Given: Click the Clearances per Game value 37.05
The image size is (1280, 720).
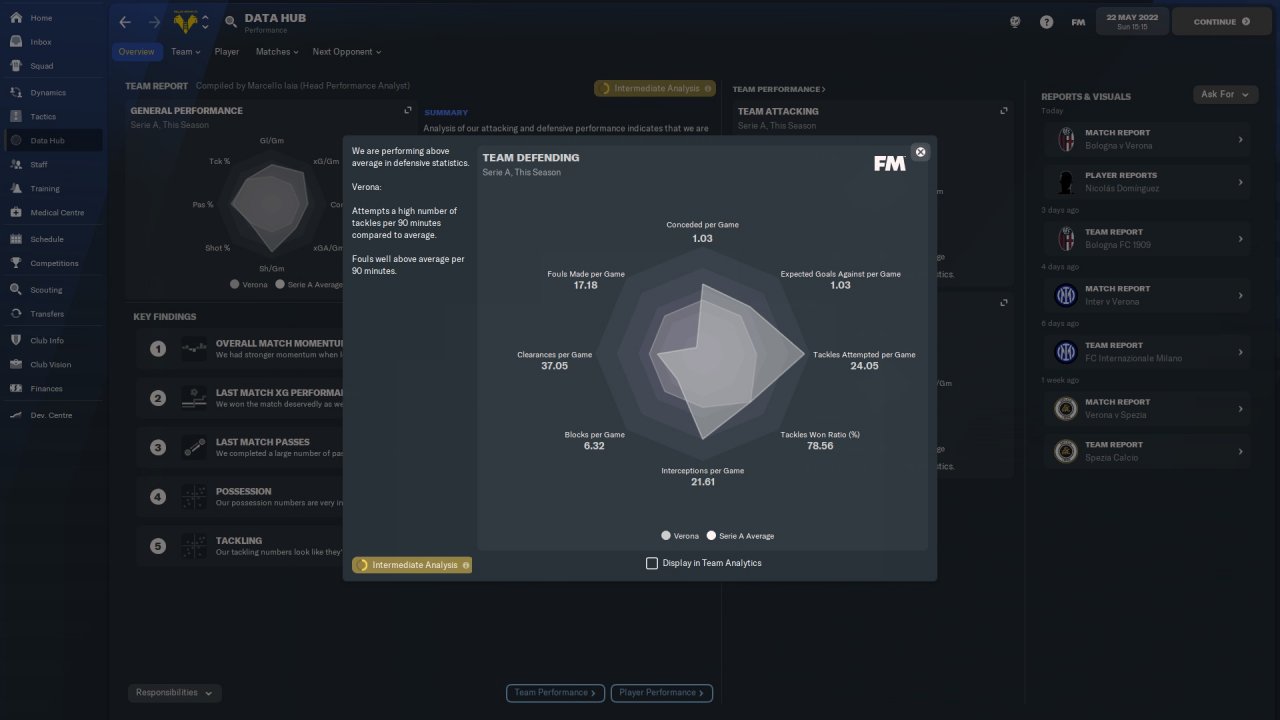Looking at the screenshot, I should point(554,366).
